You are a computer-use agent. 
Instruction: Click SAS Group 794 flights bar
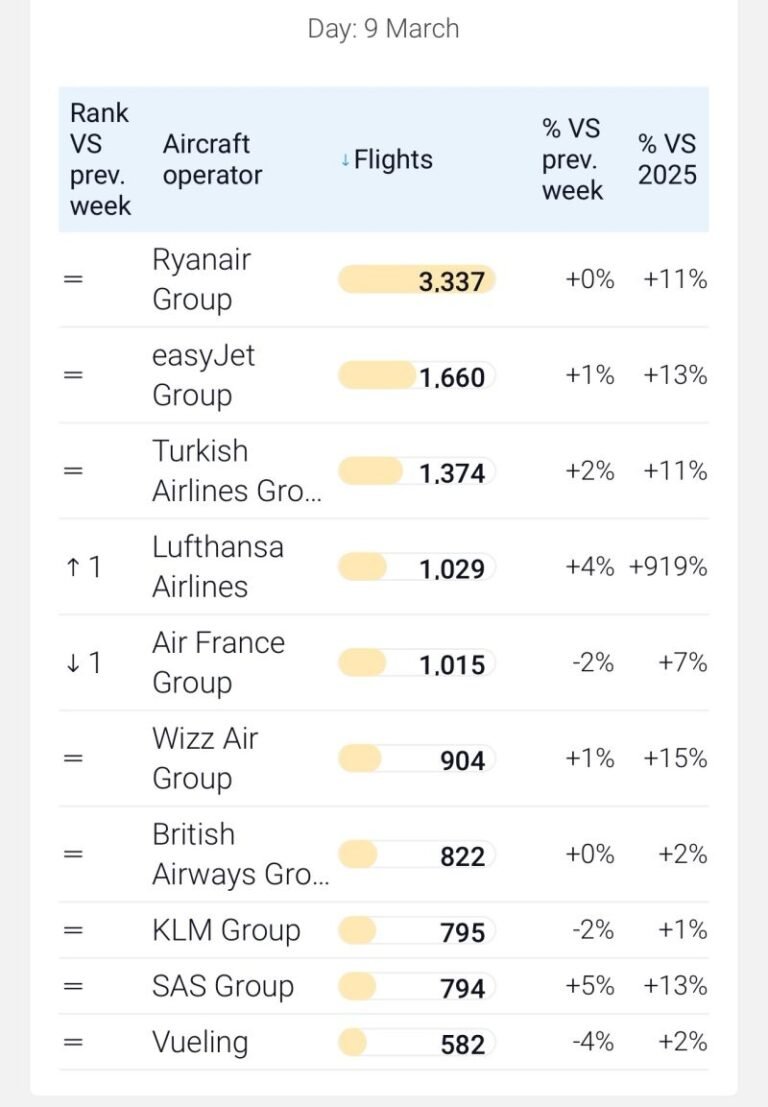point(416,987)
